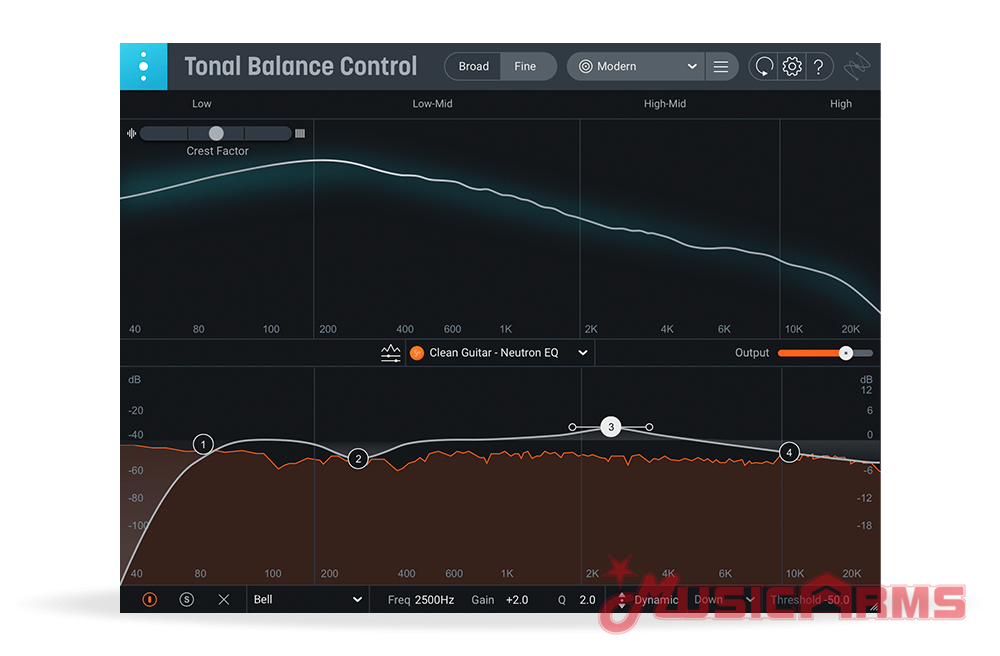This screenshot has height=656, width=1000.
Task: Switch to Broad view
Action: pos(474,67)
